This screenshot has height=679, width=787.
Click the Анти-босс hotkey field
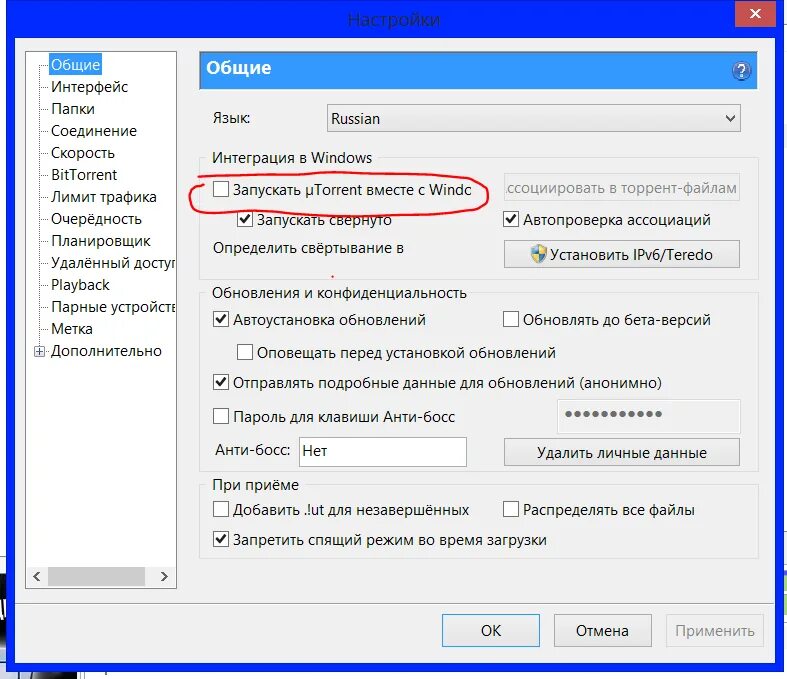[x=382, y=451]
